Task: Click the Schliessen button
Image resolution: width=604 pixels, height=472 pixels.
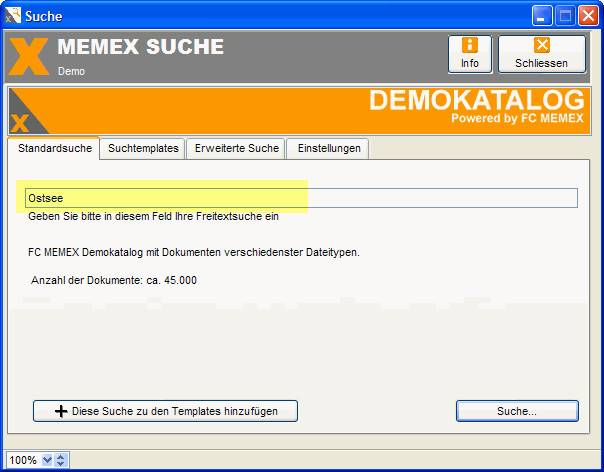Action: point(541,53)
